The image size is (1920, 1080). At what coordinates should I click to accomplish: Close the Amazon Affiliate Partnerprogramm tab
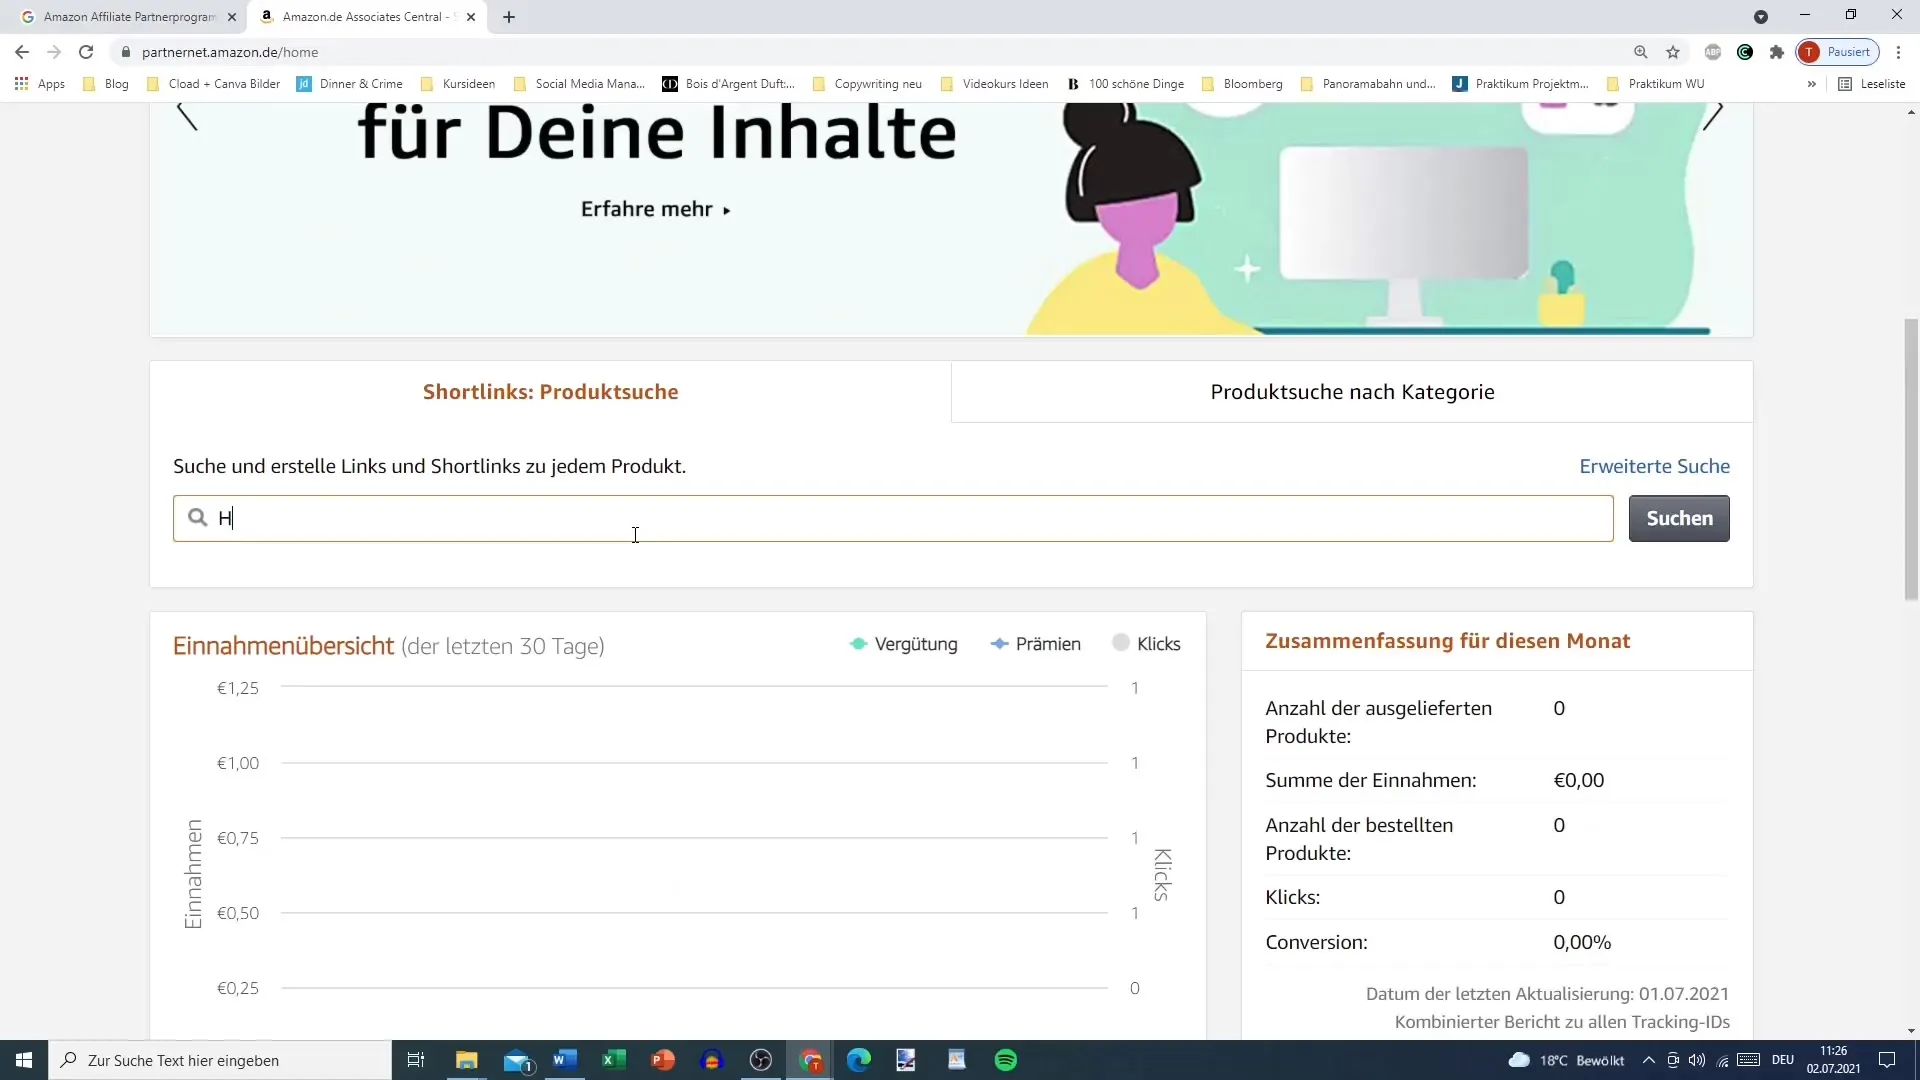pos(232,17)
